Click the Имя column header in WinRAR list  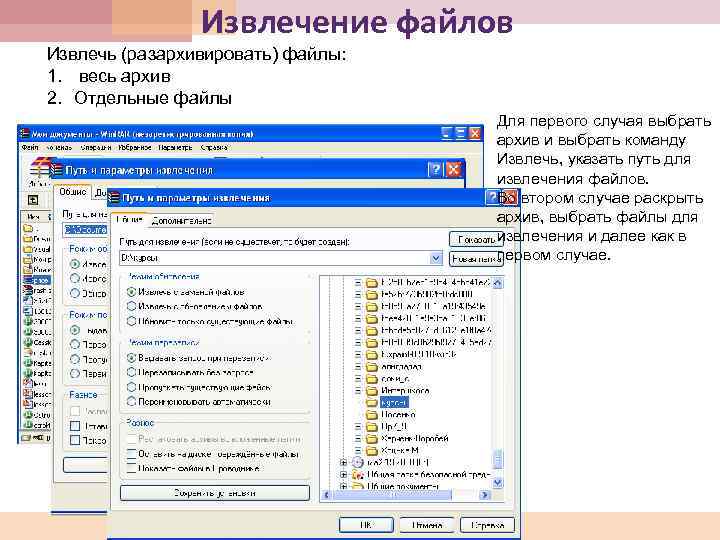pos(34,216)
